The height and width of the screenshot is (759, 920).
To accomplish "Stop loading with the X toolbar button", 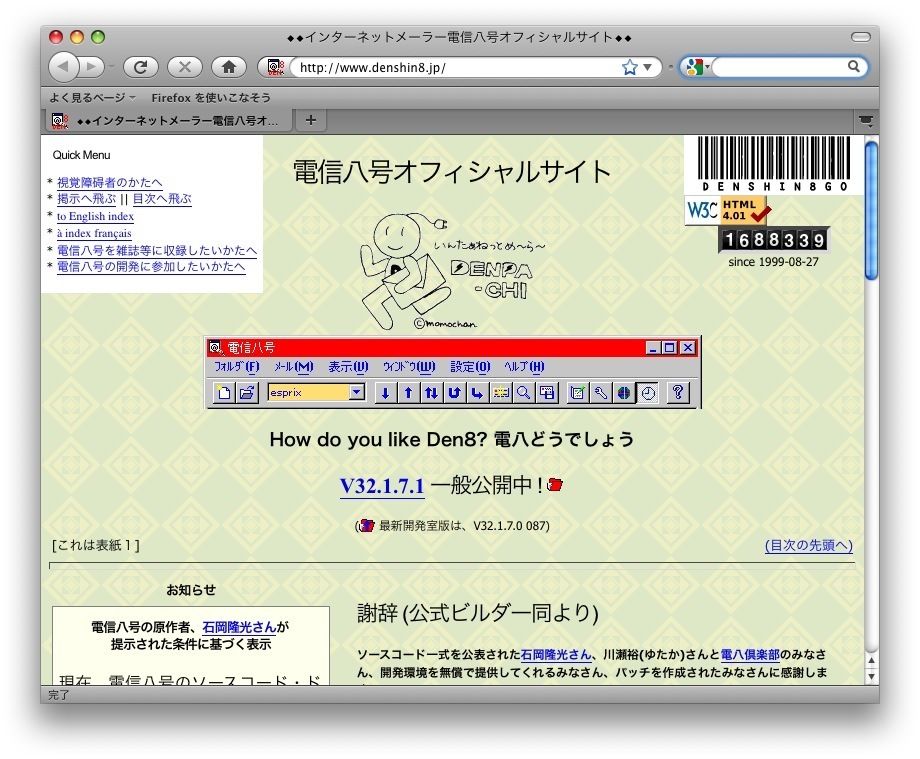I will tap(185, 67).
